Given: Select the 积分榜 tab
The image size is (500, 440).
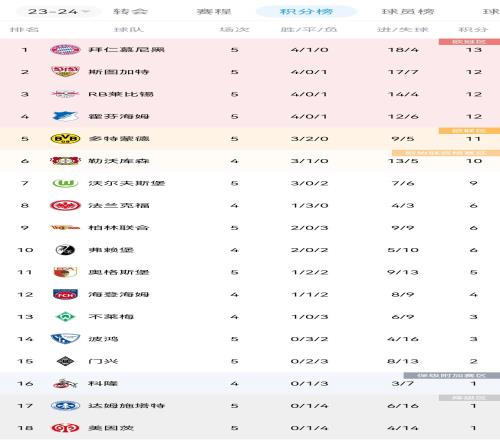Looking at the screenshot, I should tap(306, 11).
